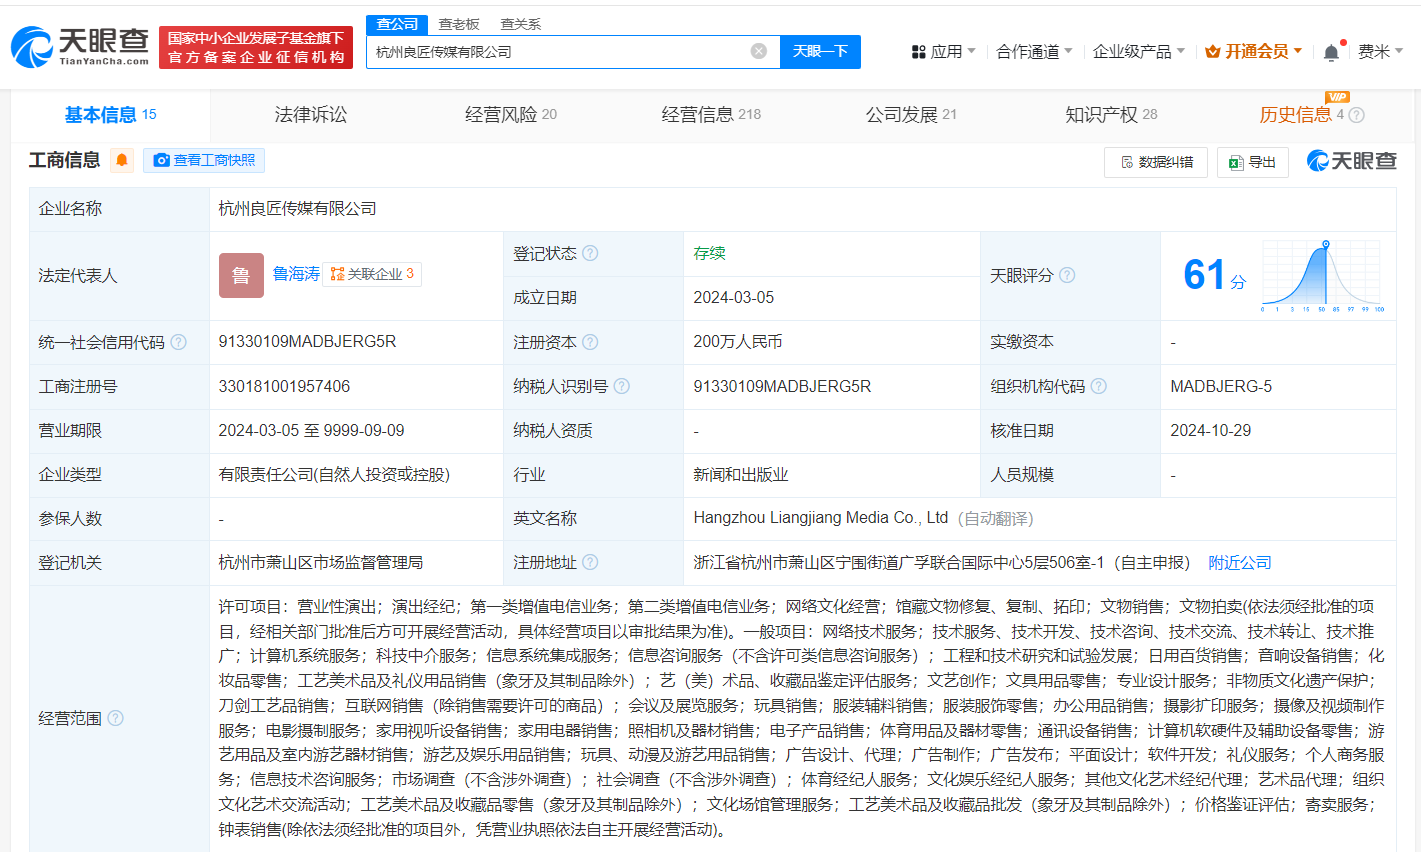
Task: Click the organization code MADBJERG-5
Action: point(1221,386)
